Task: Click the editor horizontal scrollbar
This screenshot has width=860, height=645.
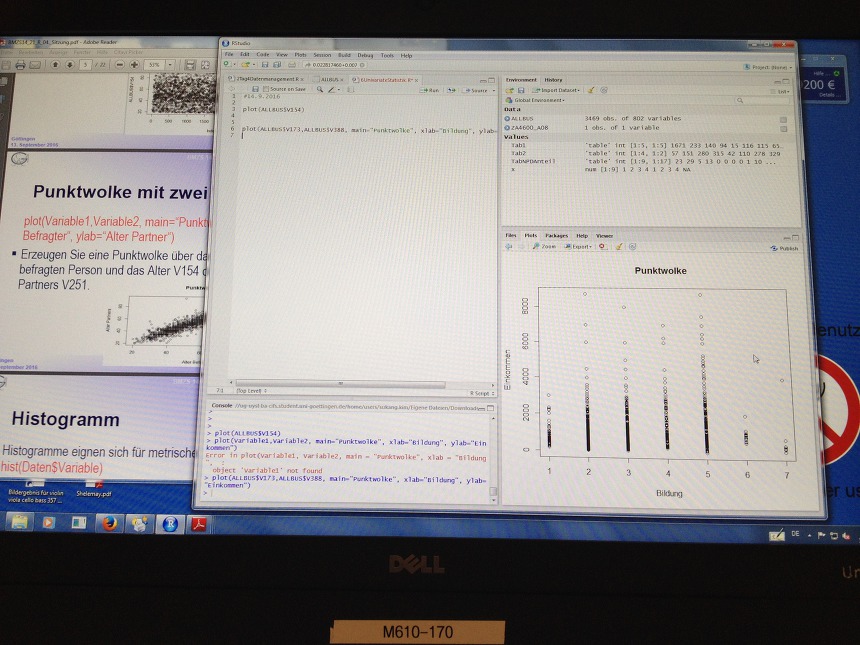Action: point(340,384)
